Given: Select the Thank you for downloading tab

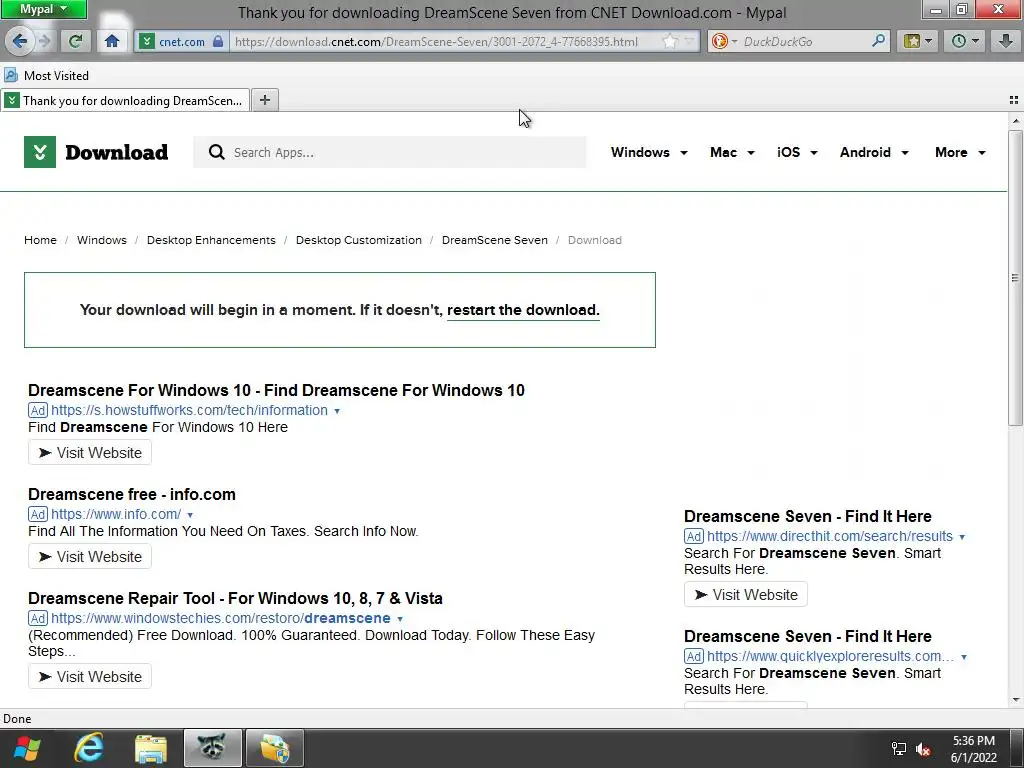Looking at the screenshot, I should click(125, 101).
